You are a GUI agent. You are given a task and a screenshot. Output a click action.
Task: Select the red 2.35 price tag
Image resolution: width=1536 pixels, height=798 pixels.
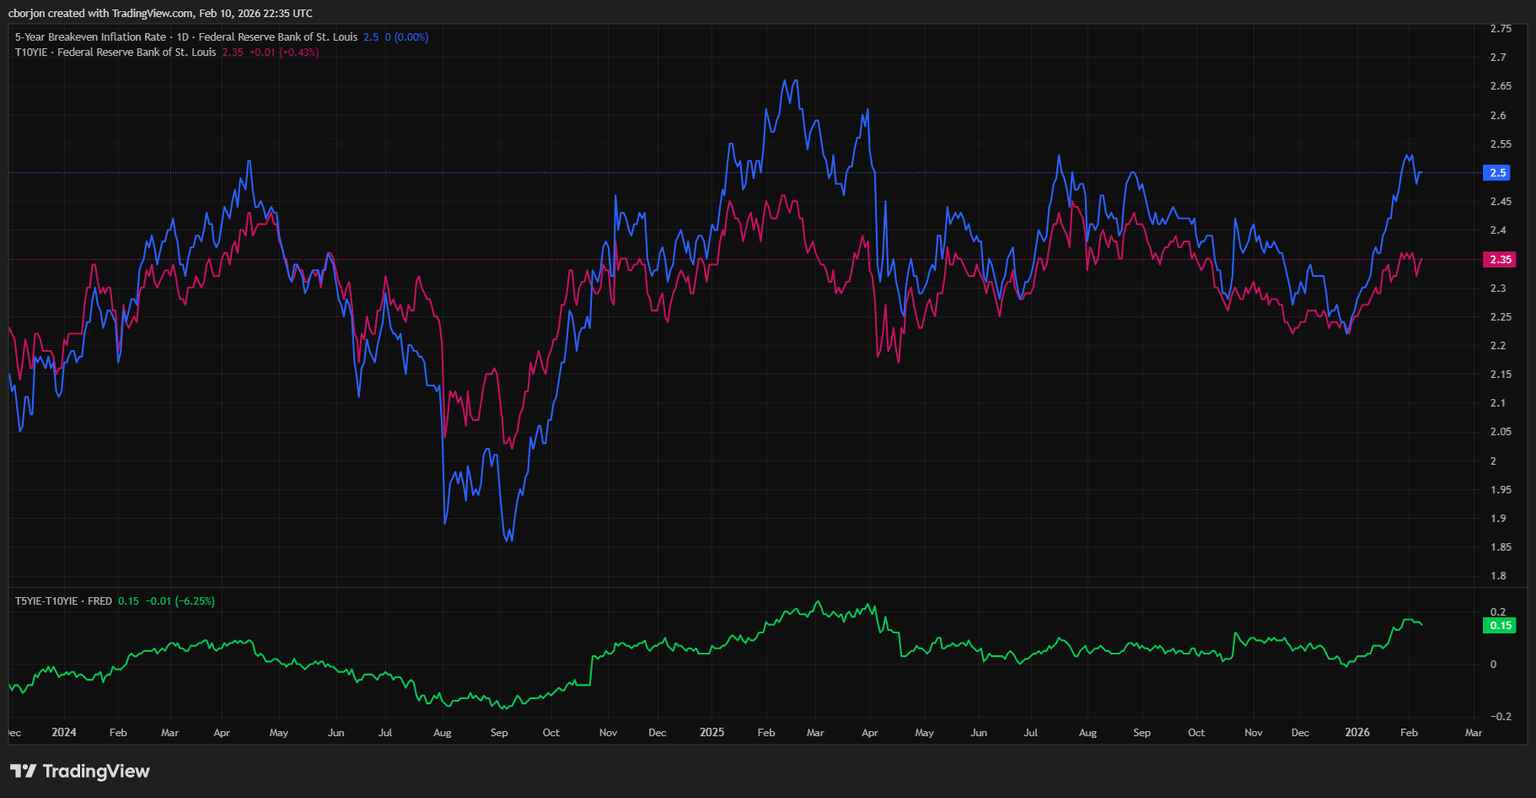1500,259
